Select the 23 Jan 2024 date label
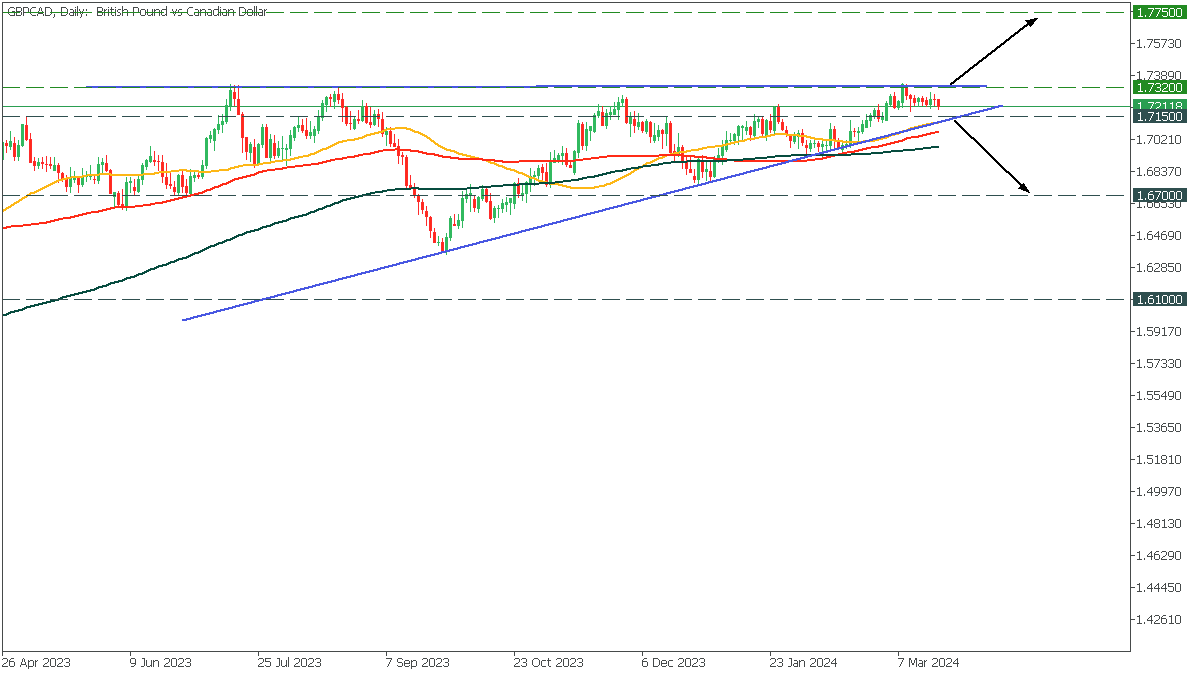Screen dimensions: 1200x675 pyautogui.click(x=803, y=662)
